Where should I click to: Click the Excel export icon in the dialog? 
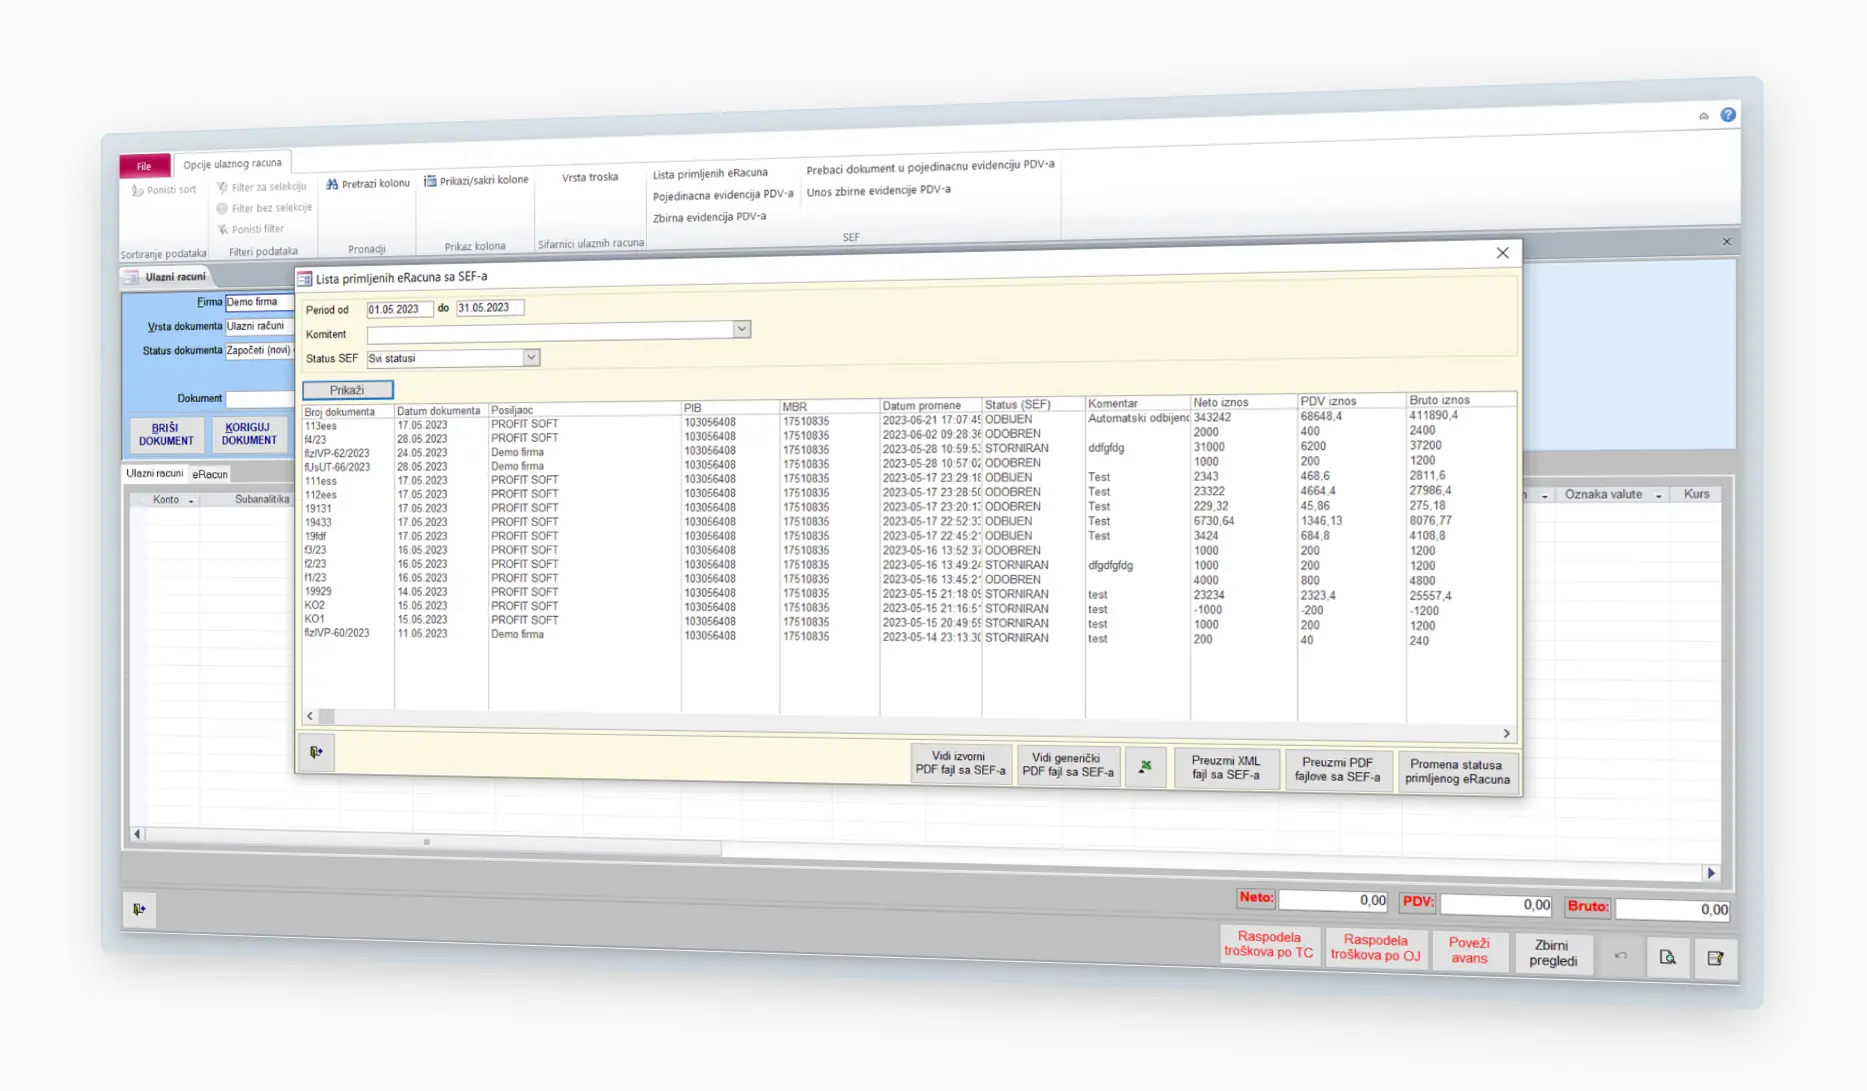pos(1145,767)
